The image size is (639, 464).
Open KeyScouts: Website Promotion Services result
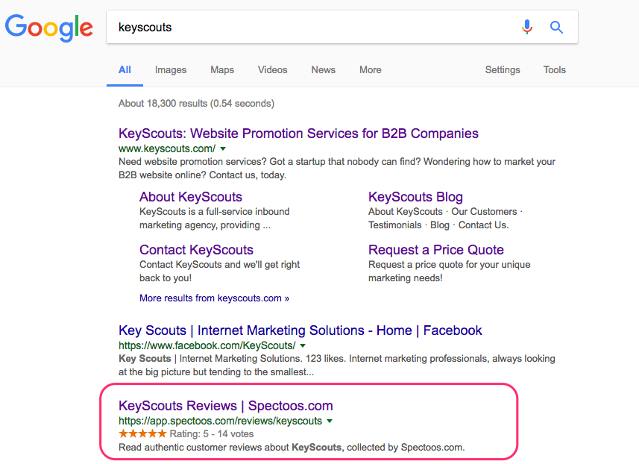[298, 133]
